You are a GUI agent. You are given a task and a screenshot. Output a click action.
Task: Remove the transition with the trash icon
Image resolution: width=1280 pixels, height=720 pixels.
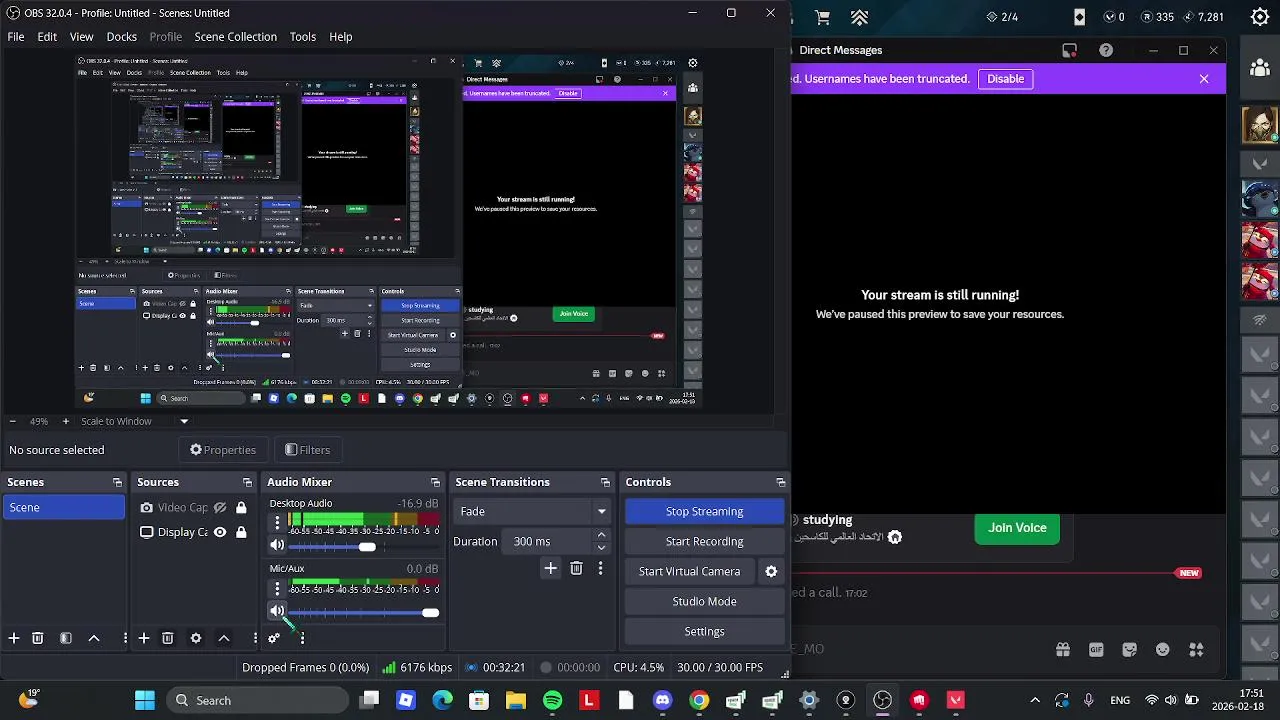576,568
